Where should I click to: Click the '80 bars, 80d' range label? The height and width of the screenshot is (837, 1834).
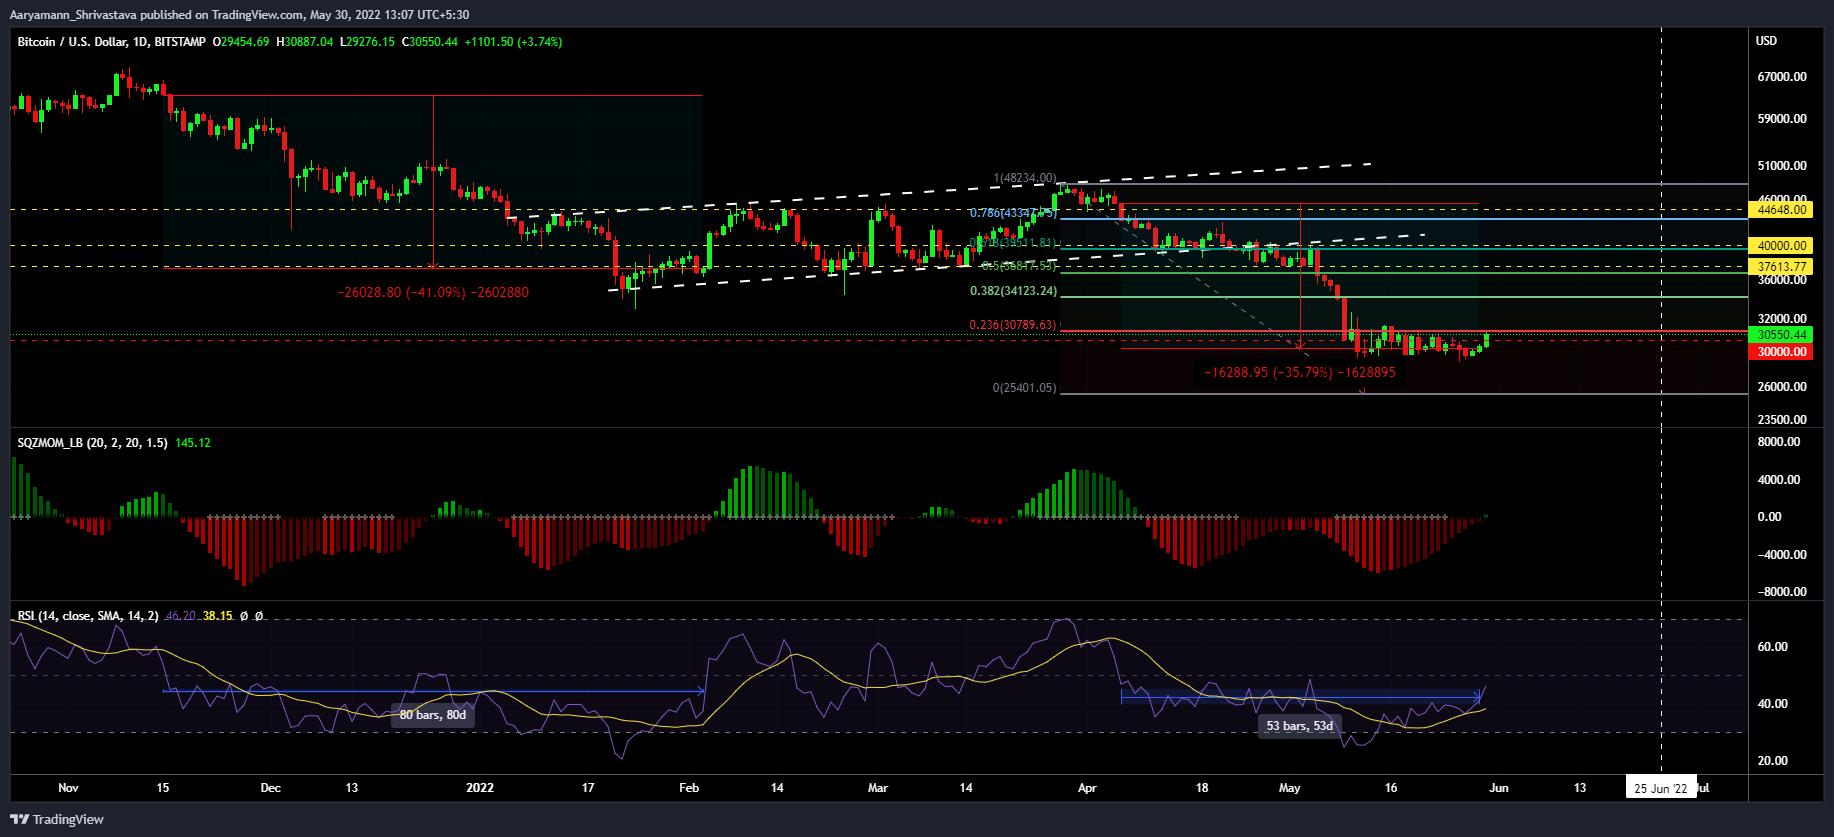[432, 715]
